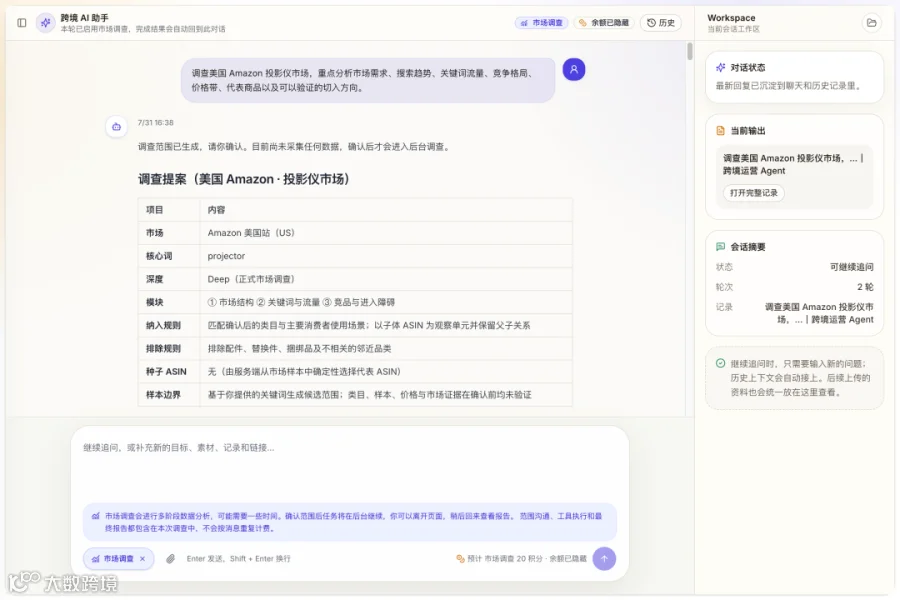Click the 对话状态 sparkle icon
Screen dimensions: 900x600
tap(720, 68)
